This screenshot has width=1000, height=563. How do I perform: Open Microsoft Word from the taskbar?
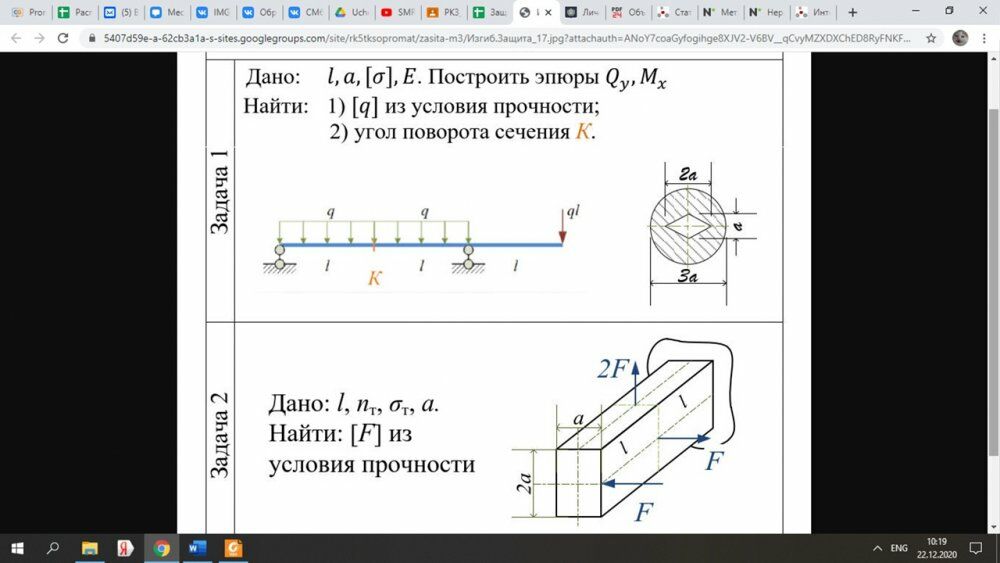tap(197, 548)
